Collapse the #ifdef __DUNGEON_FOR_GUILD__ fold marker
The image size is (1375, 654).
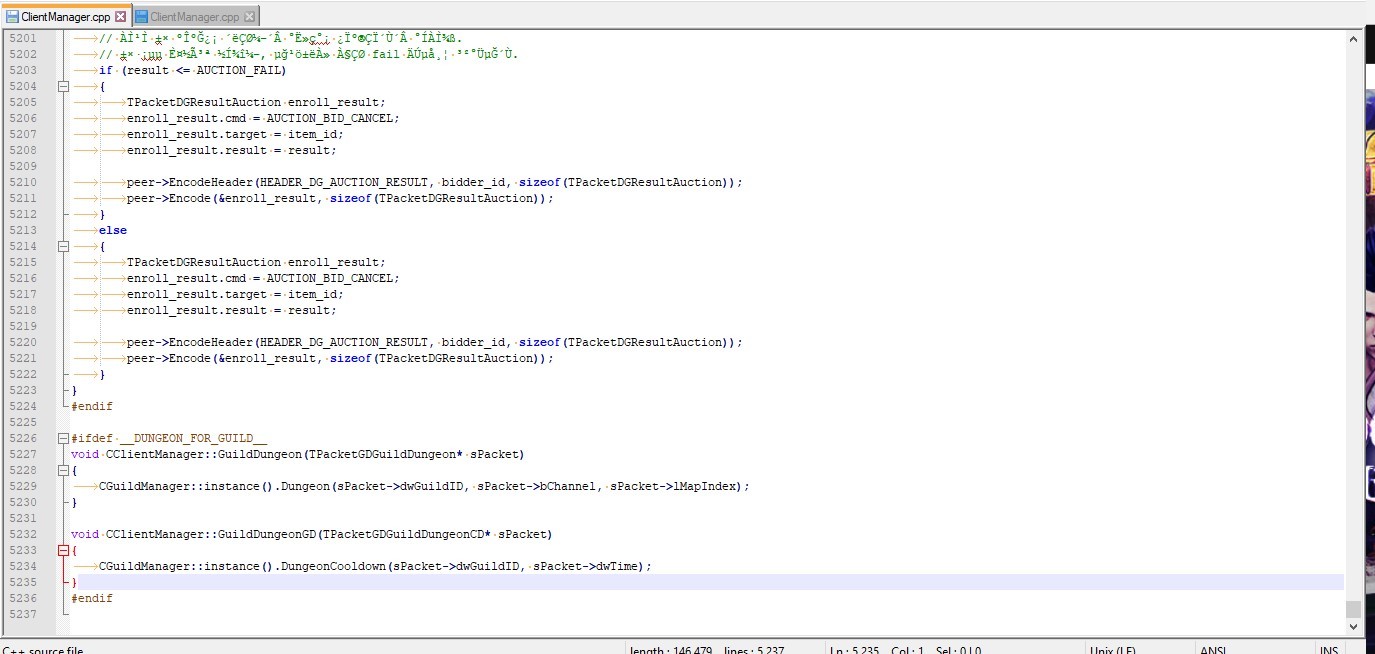(x=64, y=438)
